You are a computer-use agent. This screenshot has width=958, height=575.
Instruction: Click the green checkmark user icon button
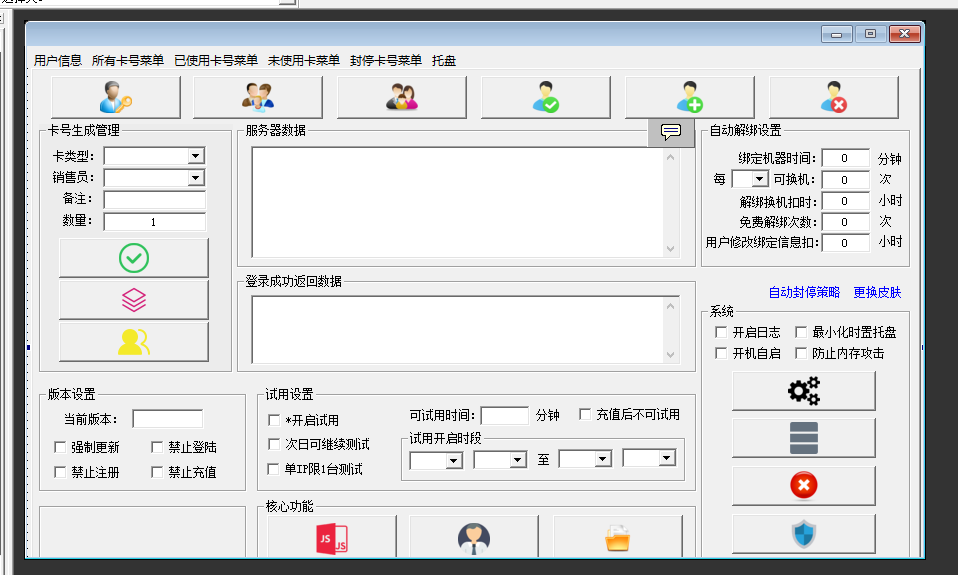tap(545, 98)
